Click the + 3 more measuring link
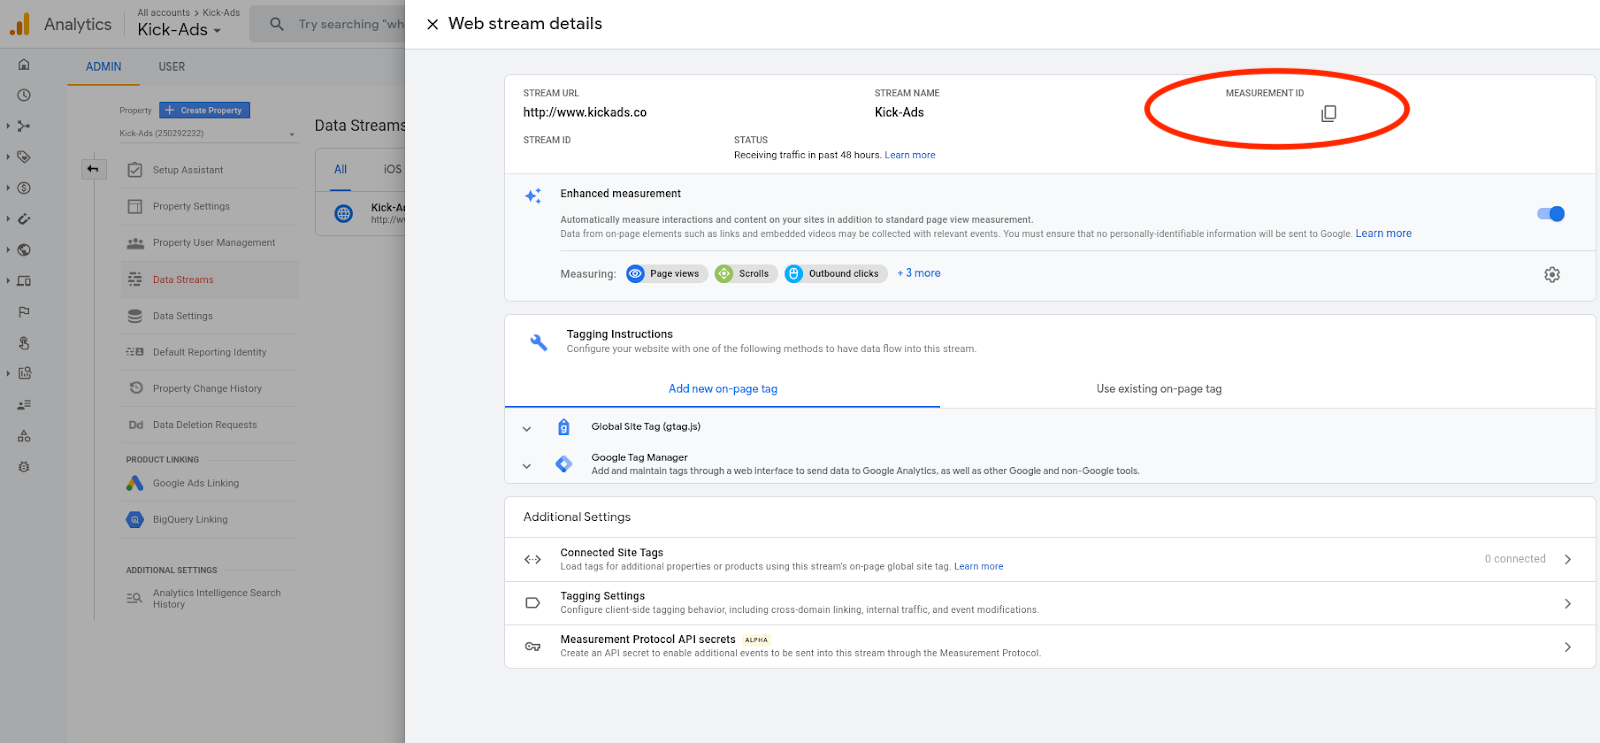This screenshot has height=743, width=1600. click(919, 273)
